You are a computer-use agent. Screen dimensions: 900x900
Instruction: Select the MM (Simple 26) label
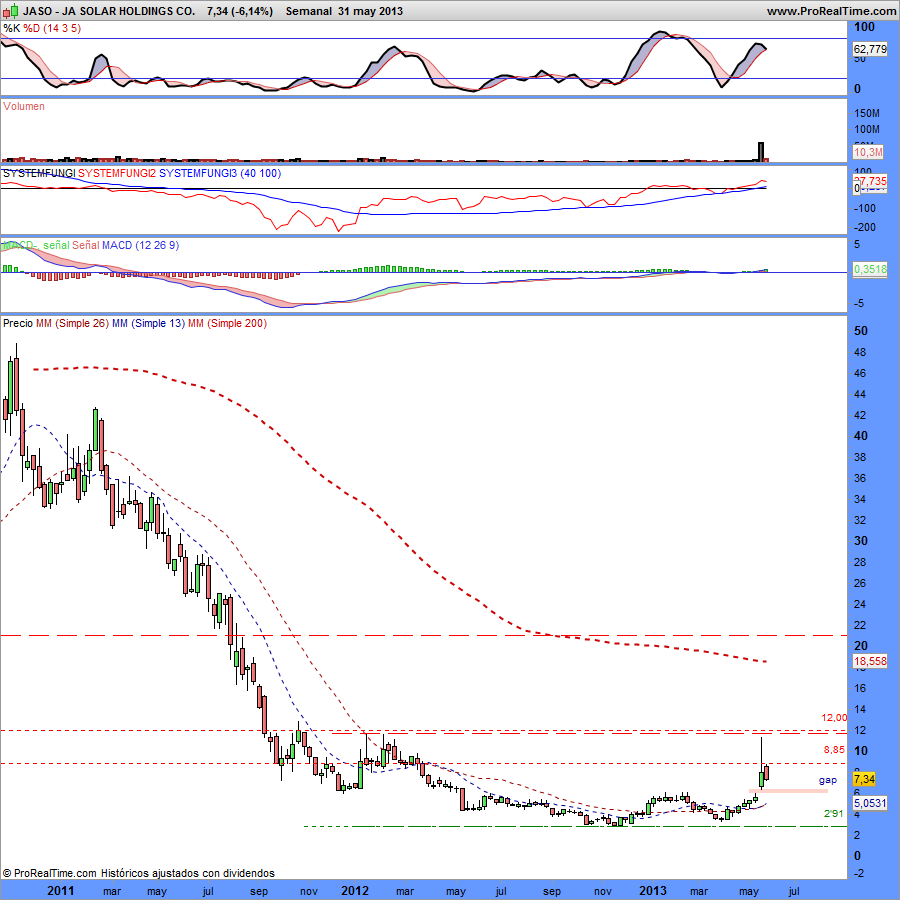pyautogui.click(x=72, y=323)
